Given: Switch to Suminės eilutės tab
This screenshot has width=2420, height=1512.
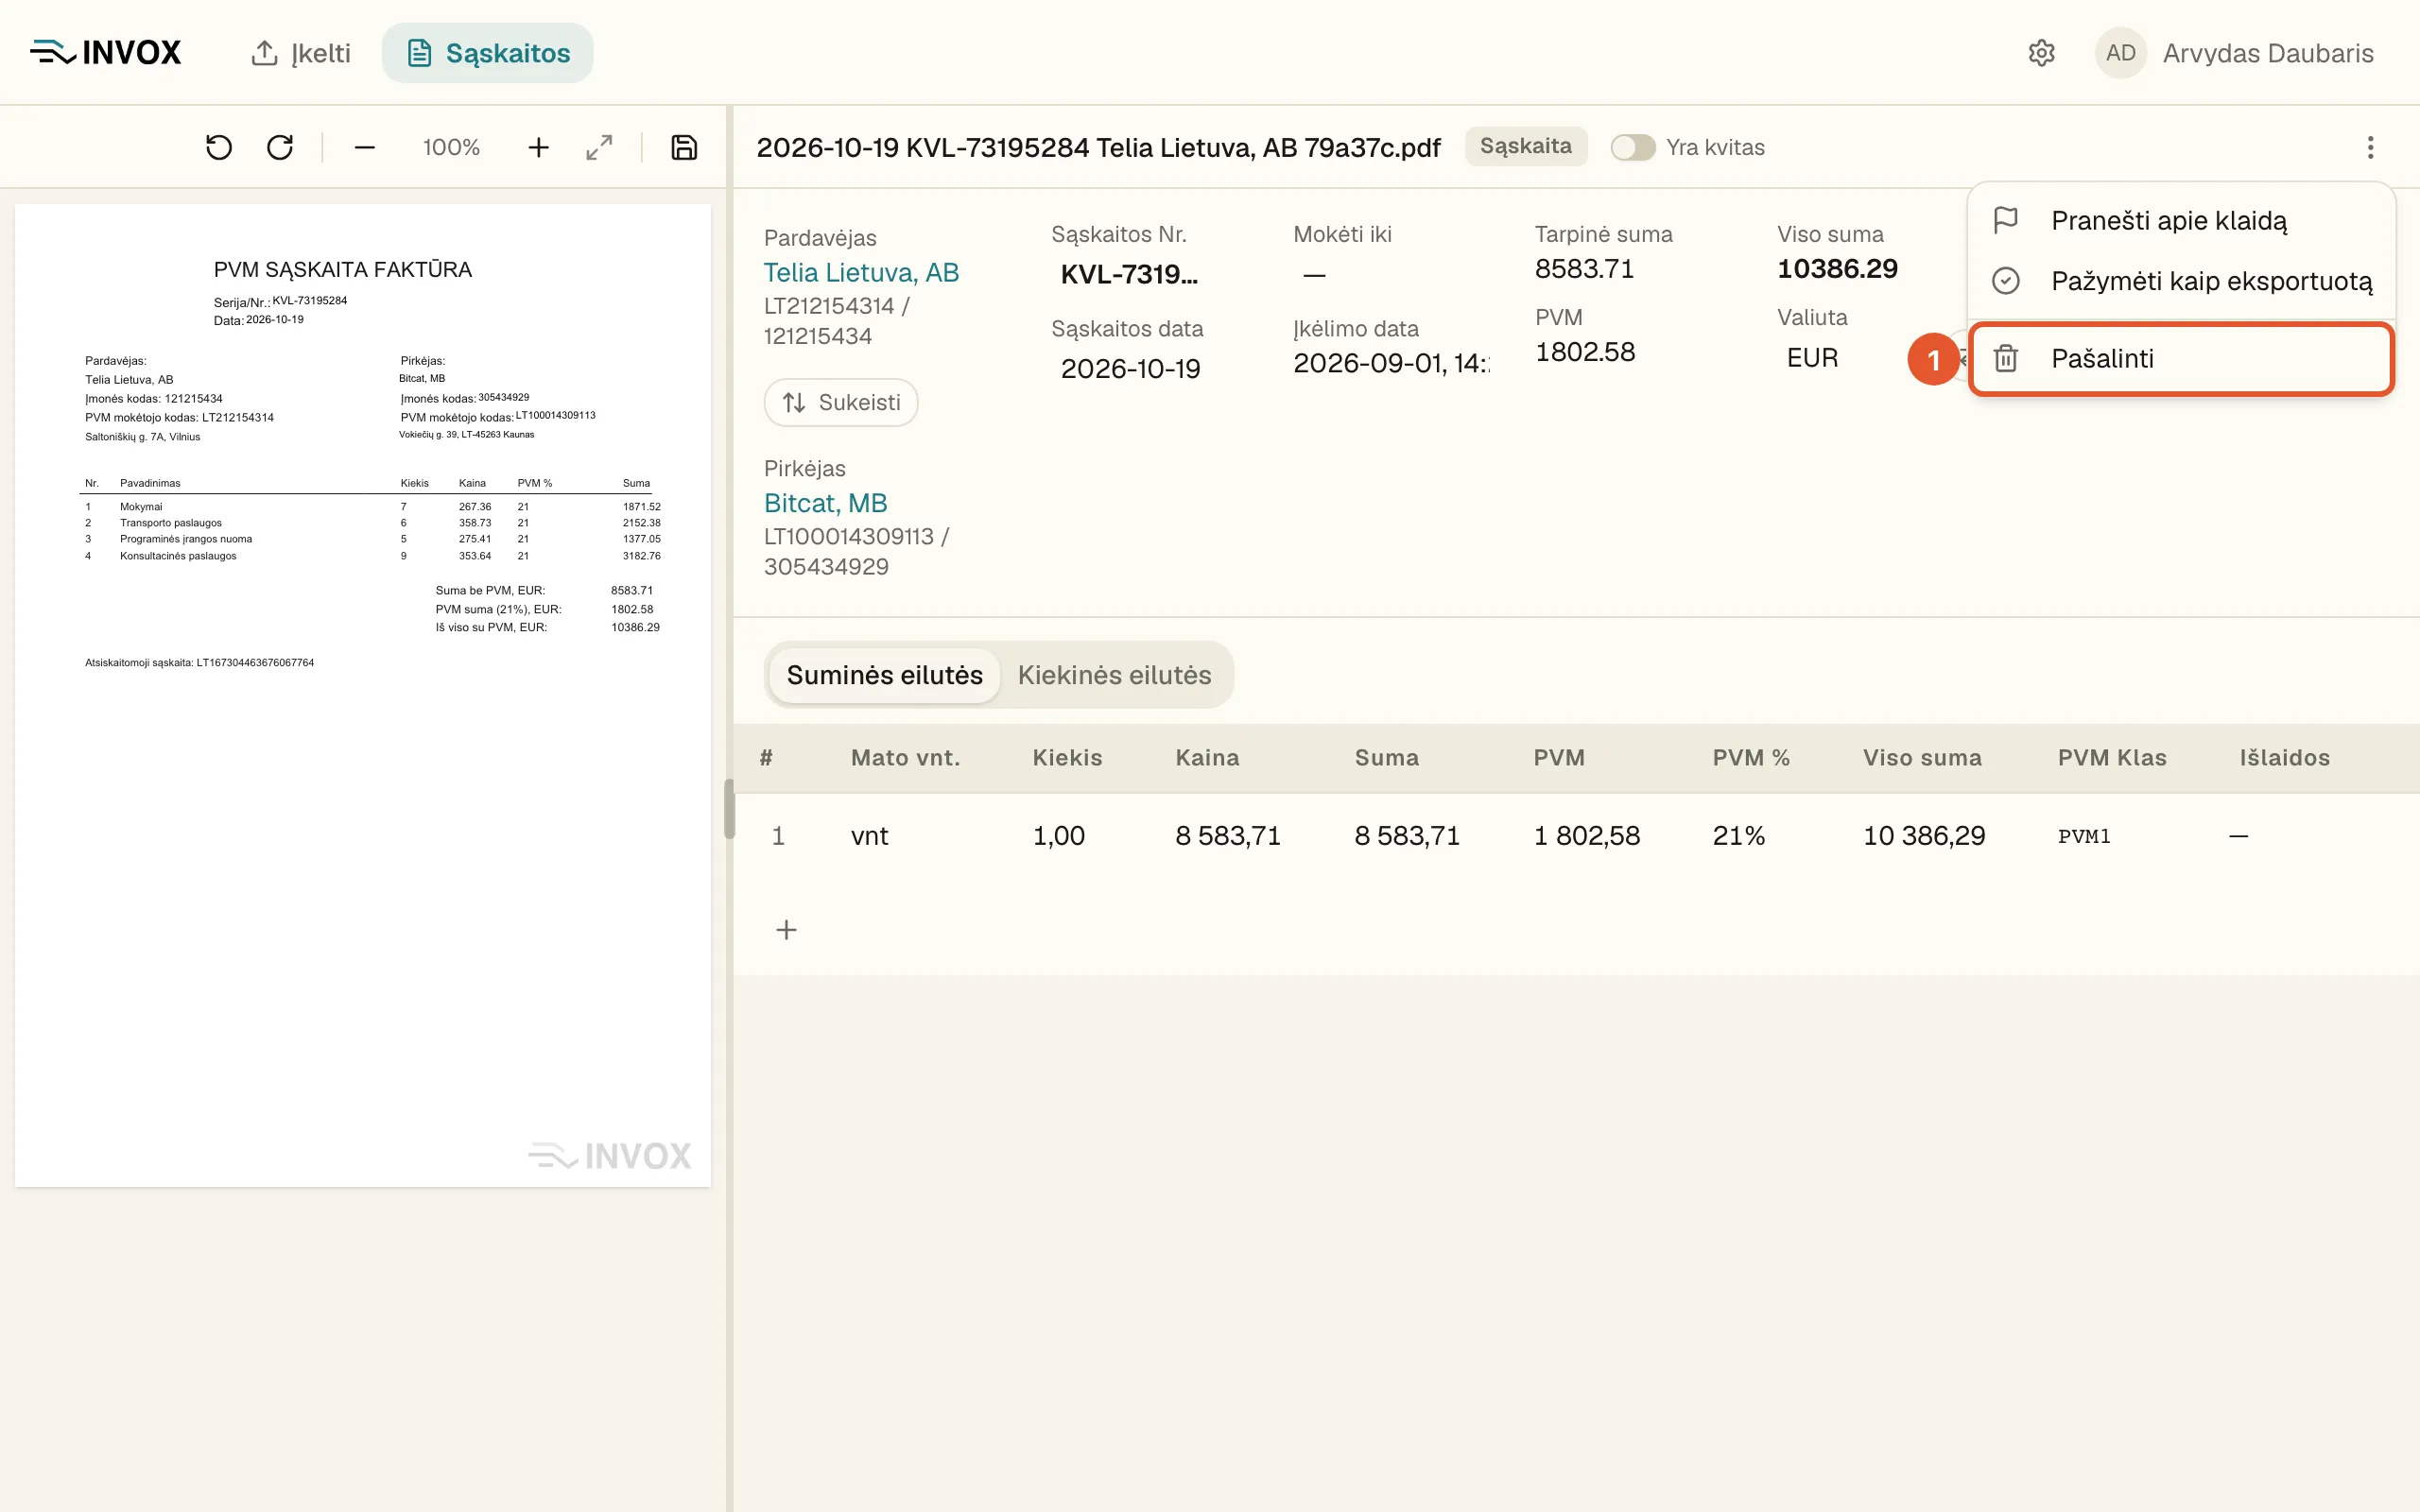Looking at the screenshot, I should pyautogui.click(x=884, y=675).
